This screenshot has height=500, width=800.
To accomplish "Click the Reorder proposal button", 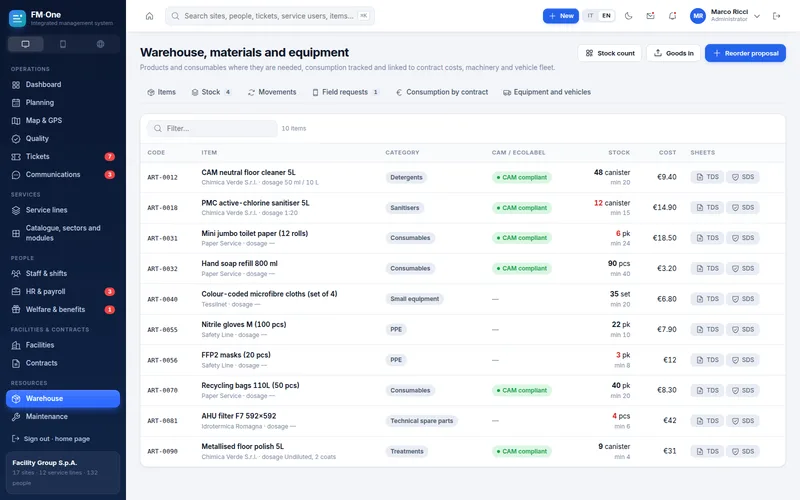I will (x=745, y=53).
